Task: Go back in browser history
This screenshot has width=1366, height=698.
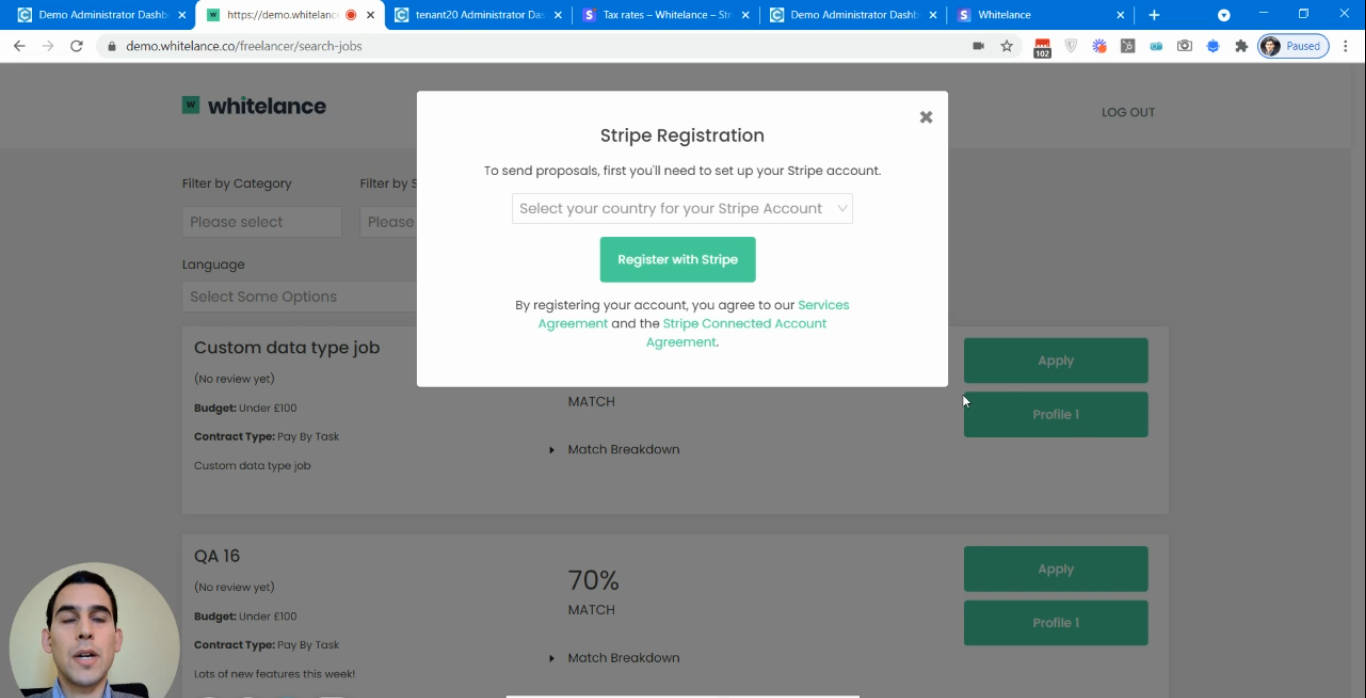Action: [x=19, y=46]
